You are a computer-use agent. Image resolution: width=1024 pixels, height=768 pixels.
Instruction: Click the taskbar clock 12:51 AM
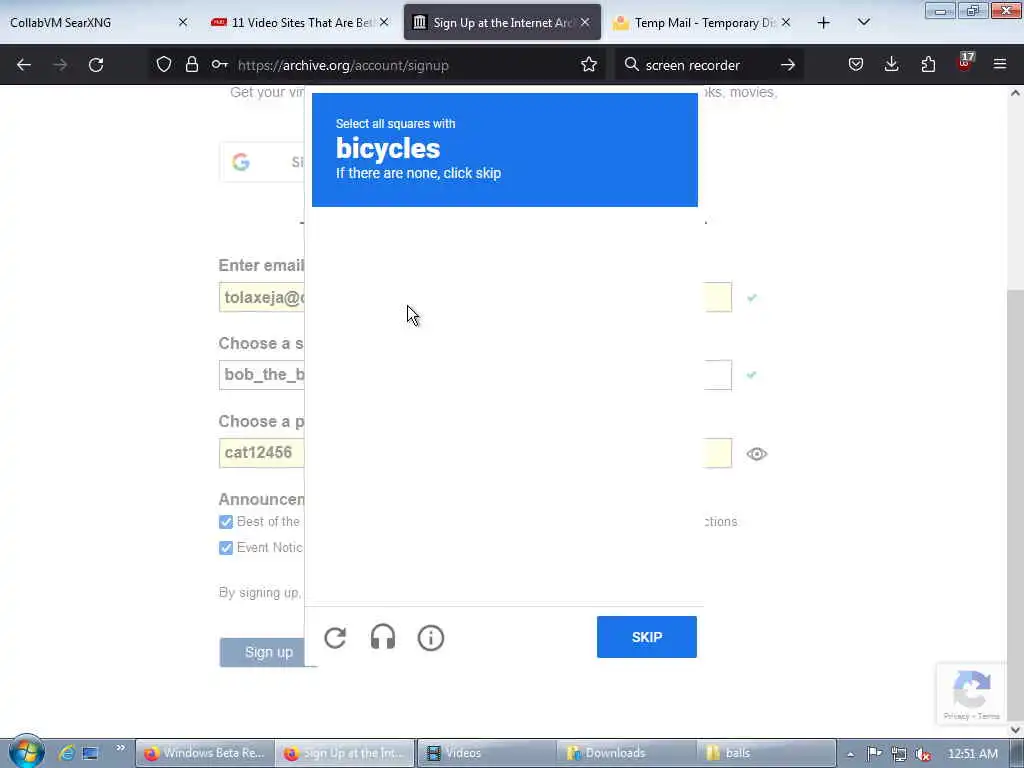(x=972, y=754)
